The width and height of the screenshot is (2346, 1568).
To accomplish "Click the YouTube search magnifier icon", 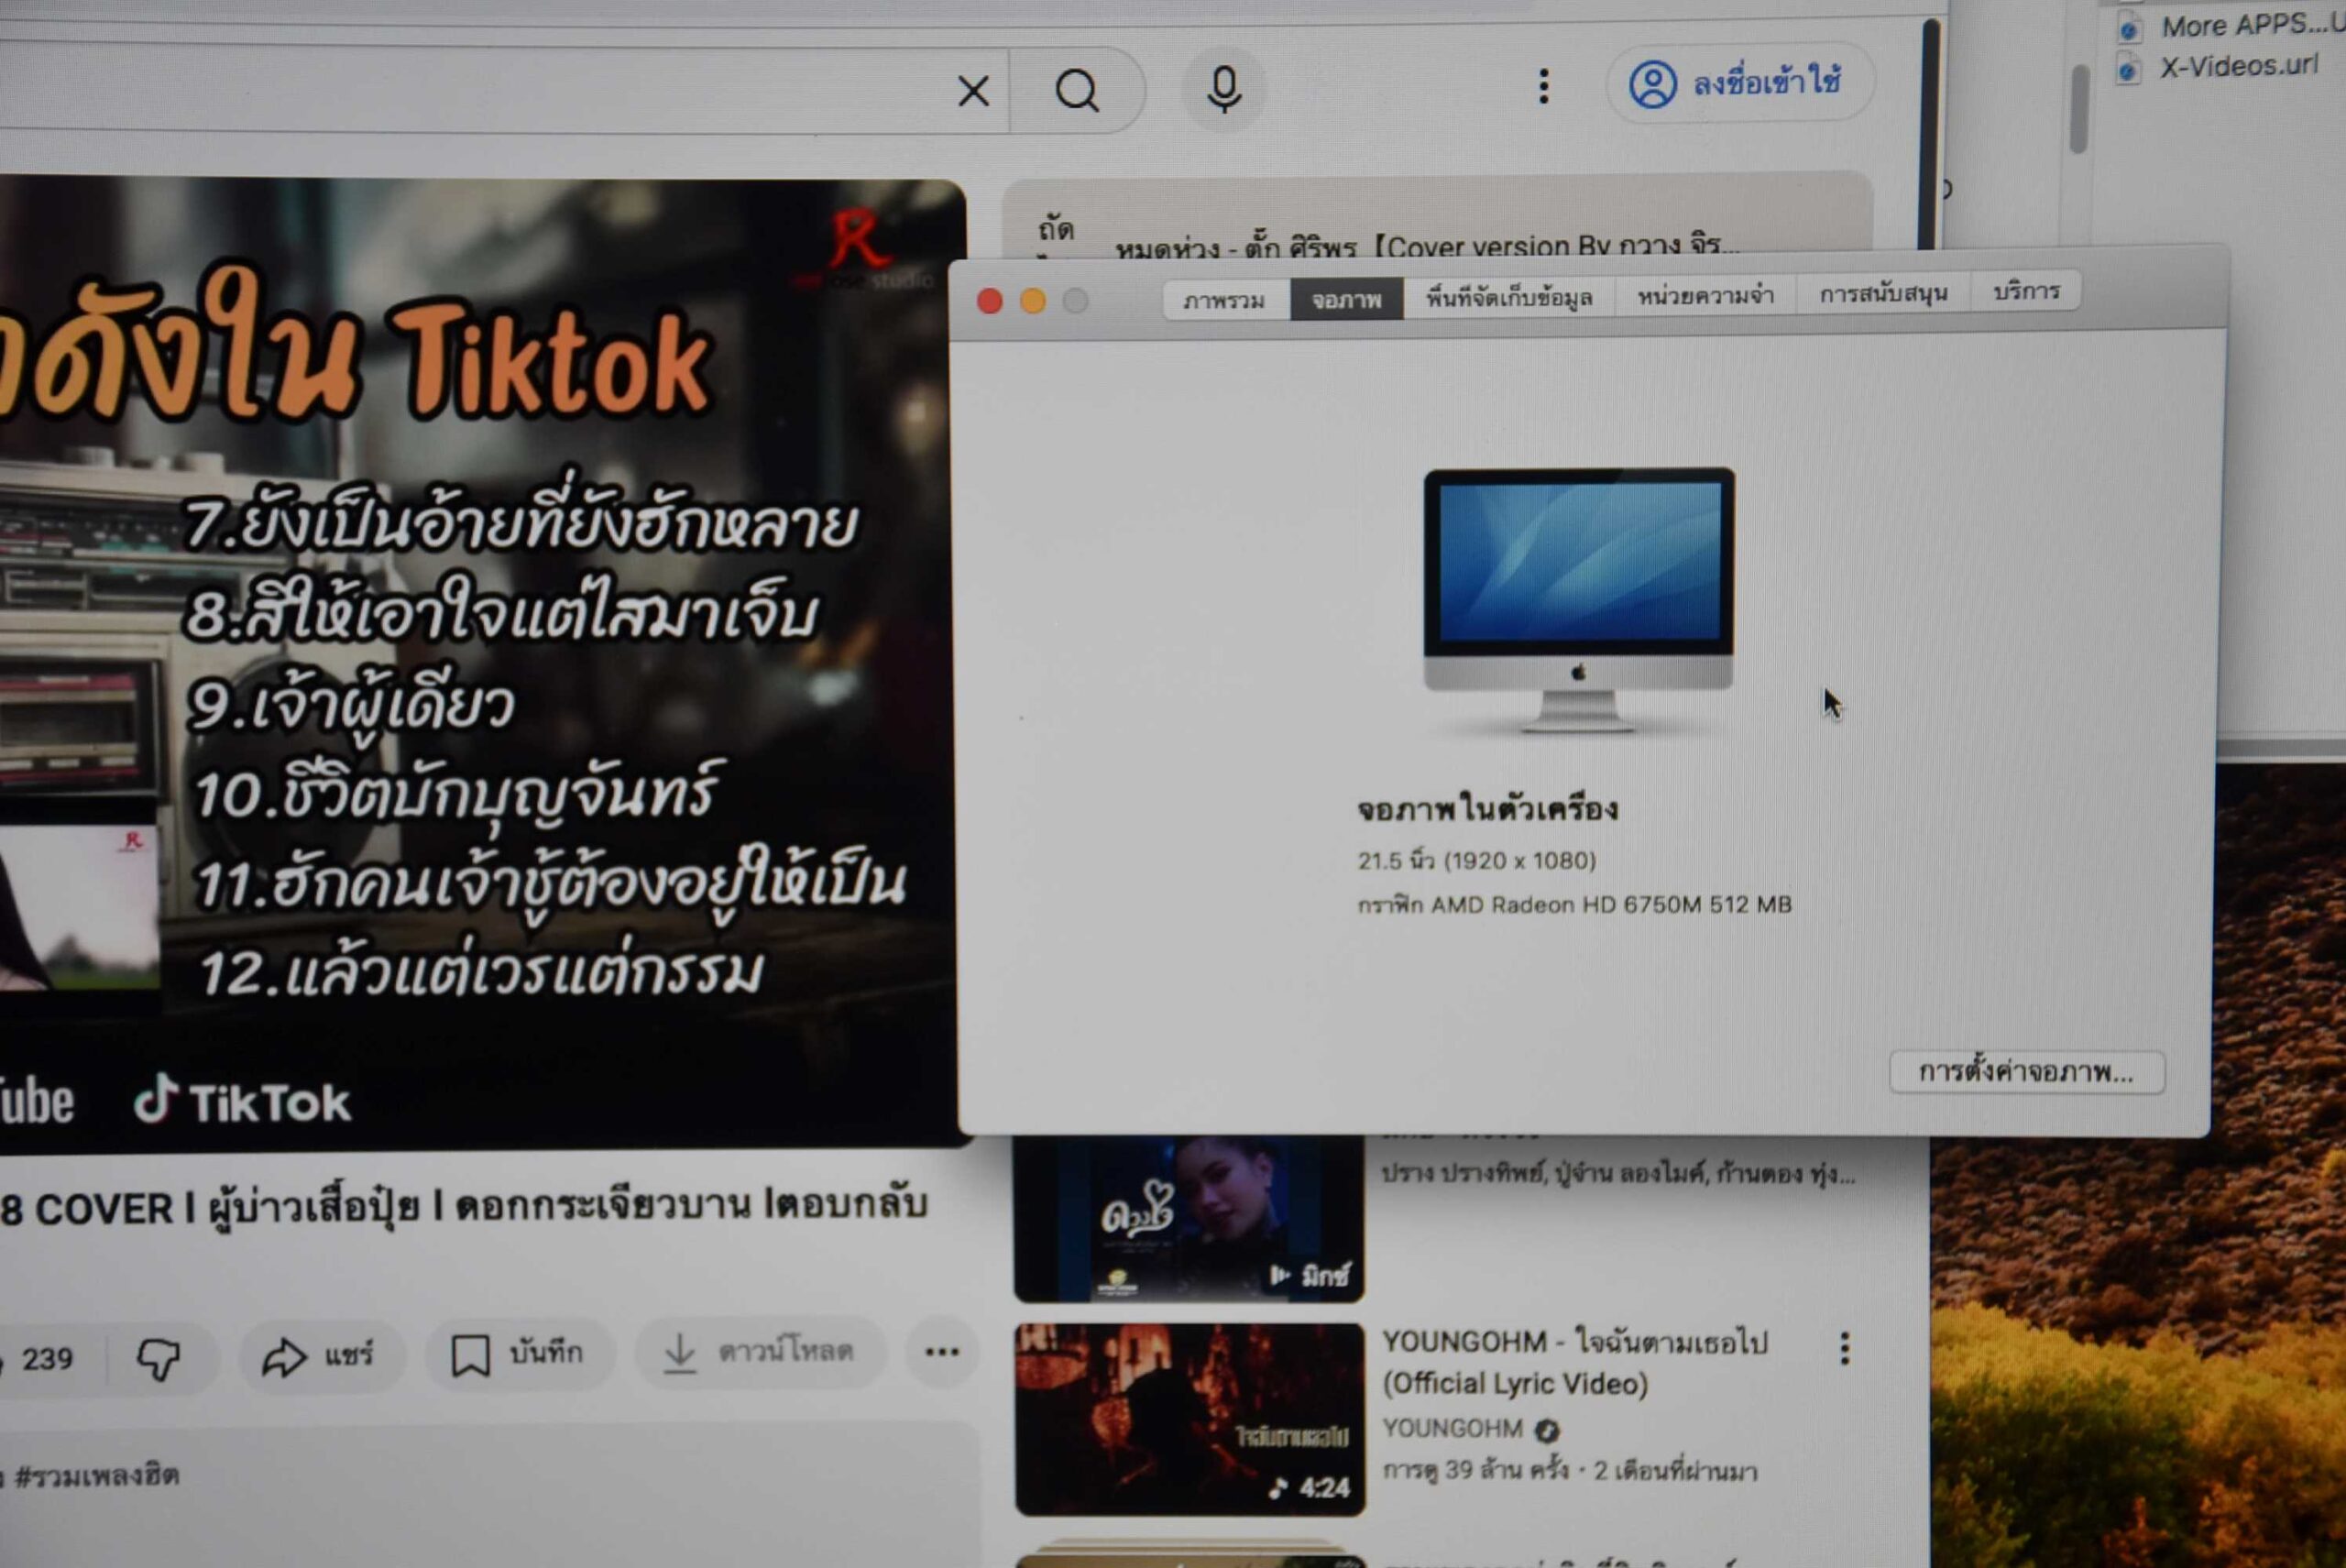I will [1077, 92].
